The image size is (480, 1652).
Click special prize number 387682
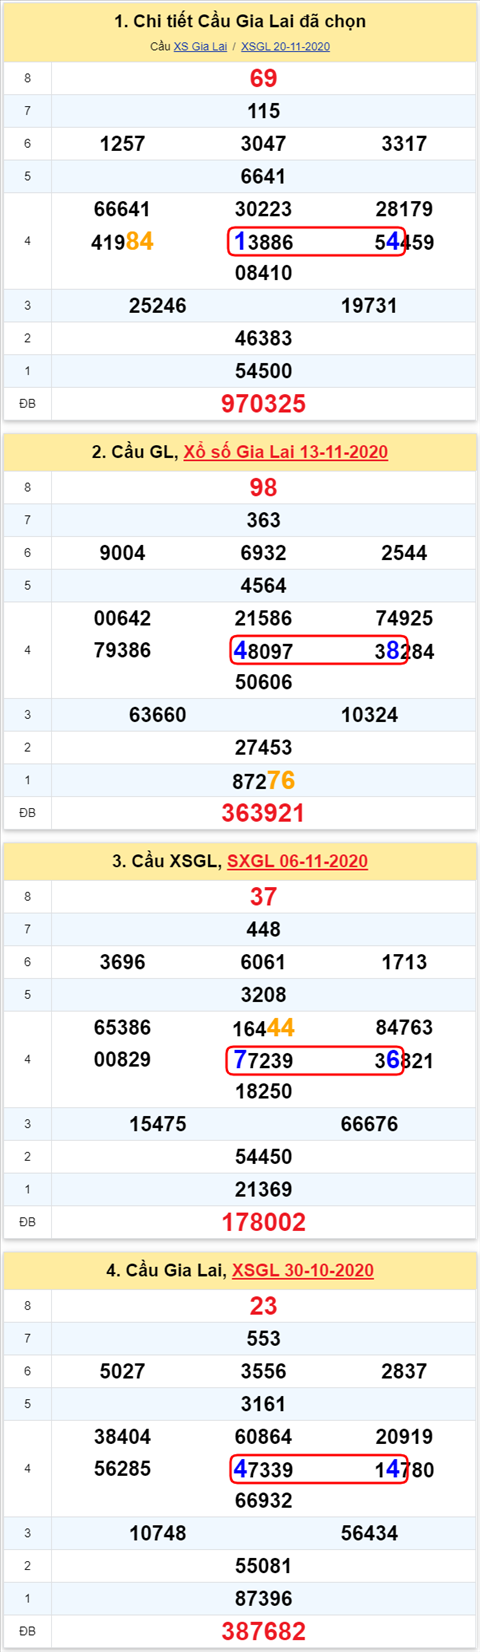click(x=263, y=1631)
